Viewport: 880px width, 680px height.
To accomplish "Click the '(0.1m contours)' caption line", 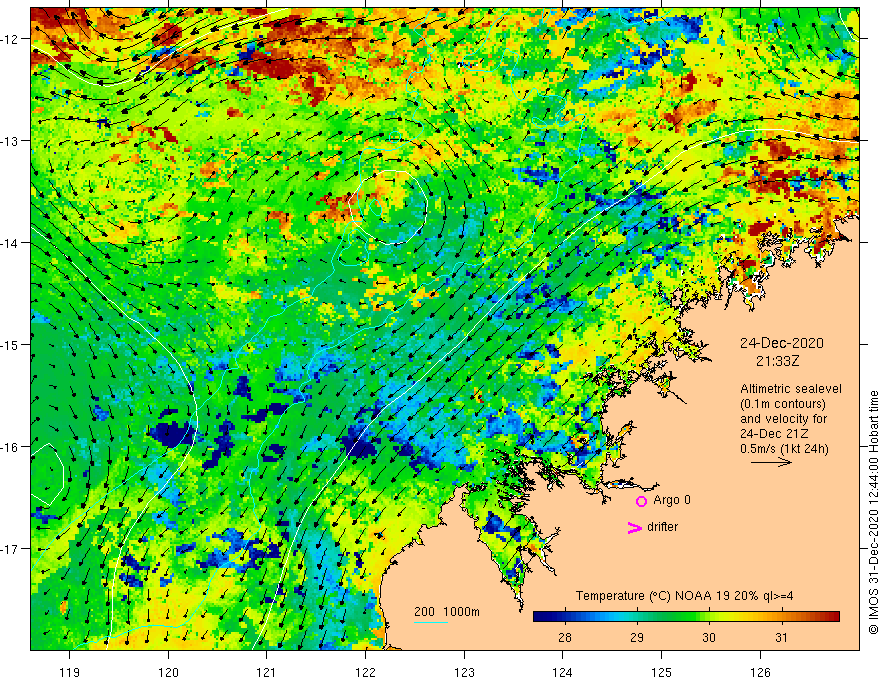I will pyautogui.click(x=783, y=404).
